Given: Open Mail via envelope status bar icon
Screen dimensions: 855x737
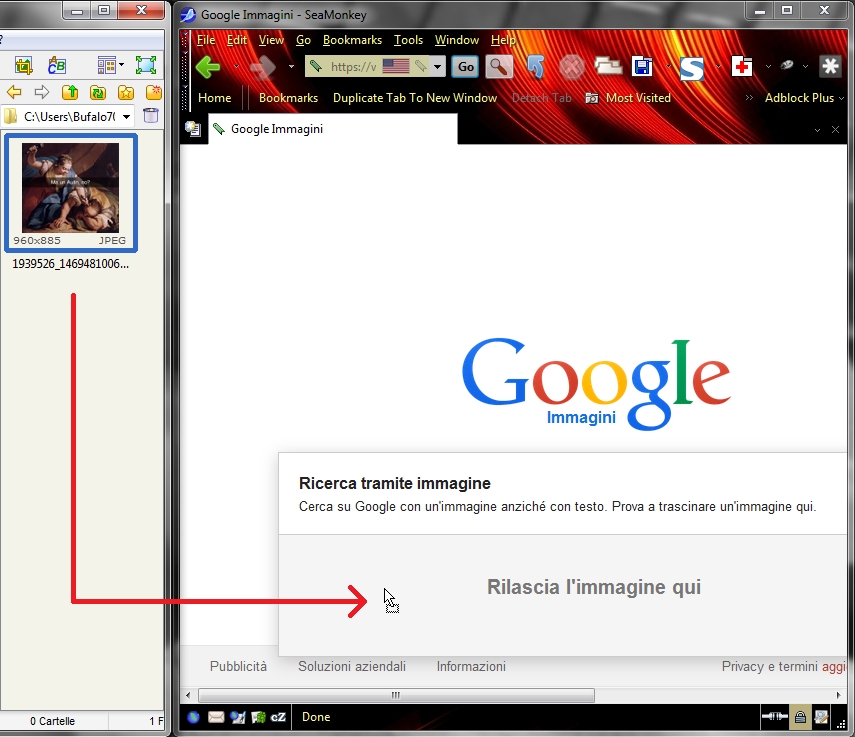Looking at the screenshot, I should click(x=216, y=717).
